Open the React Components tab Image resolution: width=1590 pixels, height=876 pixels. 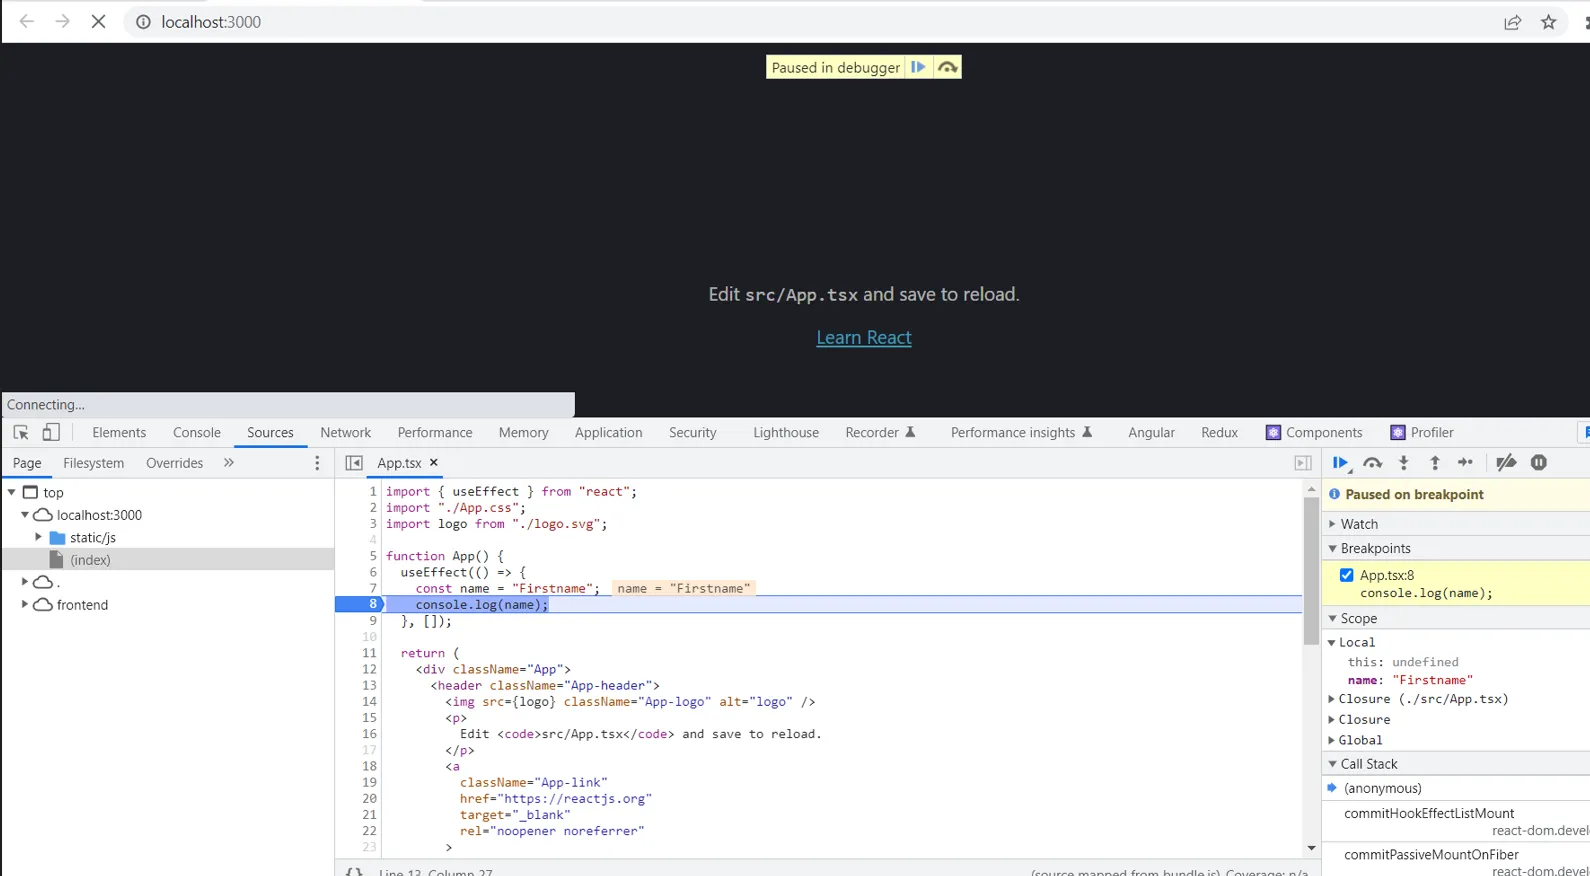[x=1314, y=432]
